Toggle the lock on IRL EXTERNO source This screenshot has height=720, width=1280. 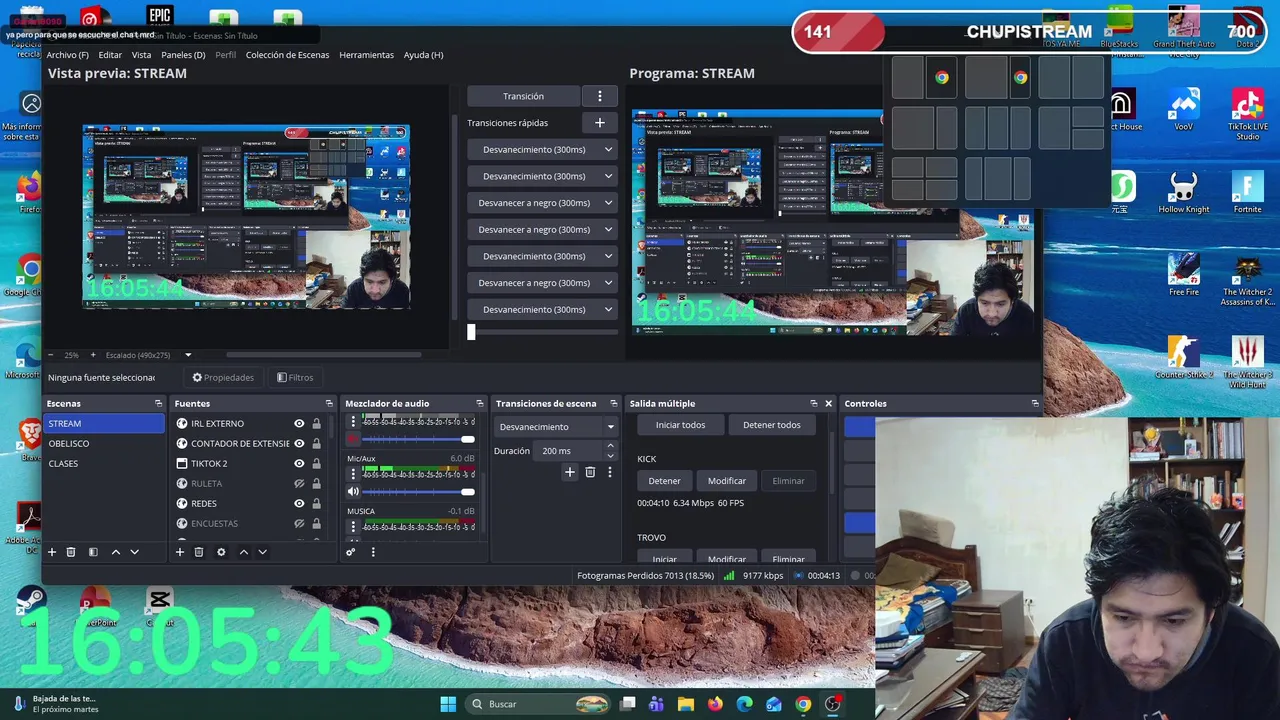pyautogui.click(x=316, y=423)
